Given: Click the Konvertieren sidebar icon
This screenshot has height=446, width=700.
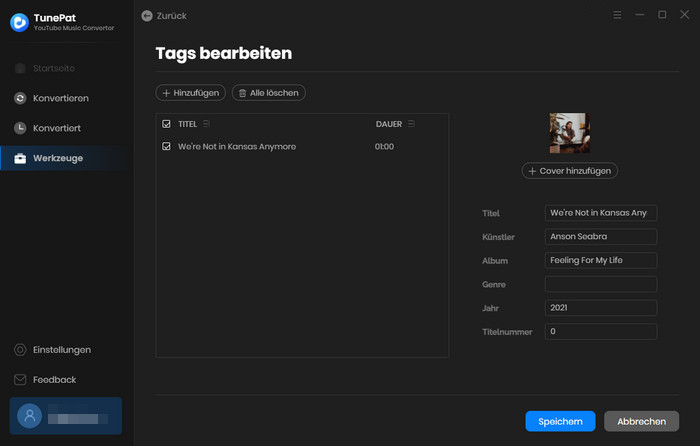Looking at the screenshot, I should point(20,98).
